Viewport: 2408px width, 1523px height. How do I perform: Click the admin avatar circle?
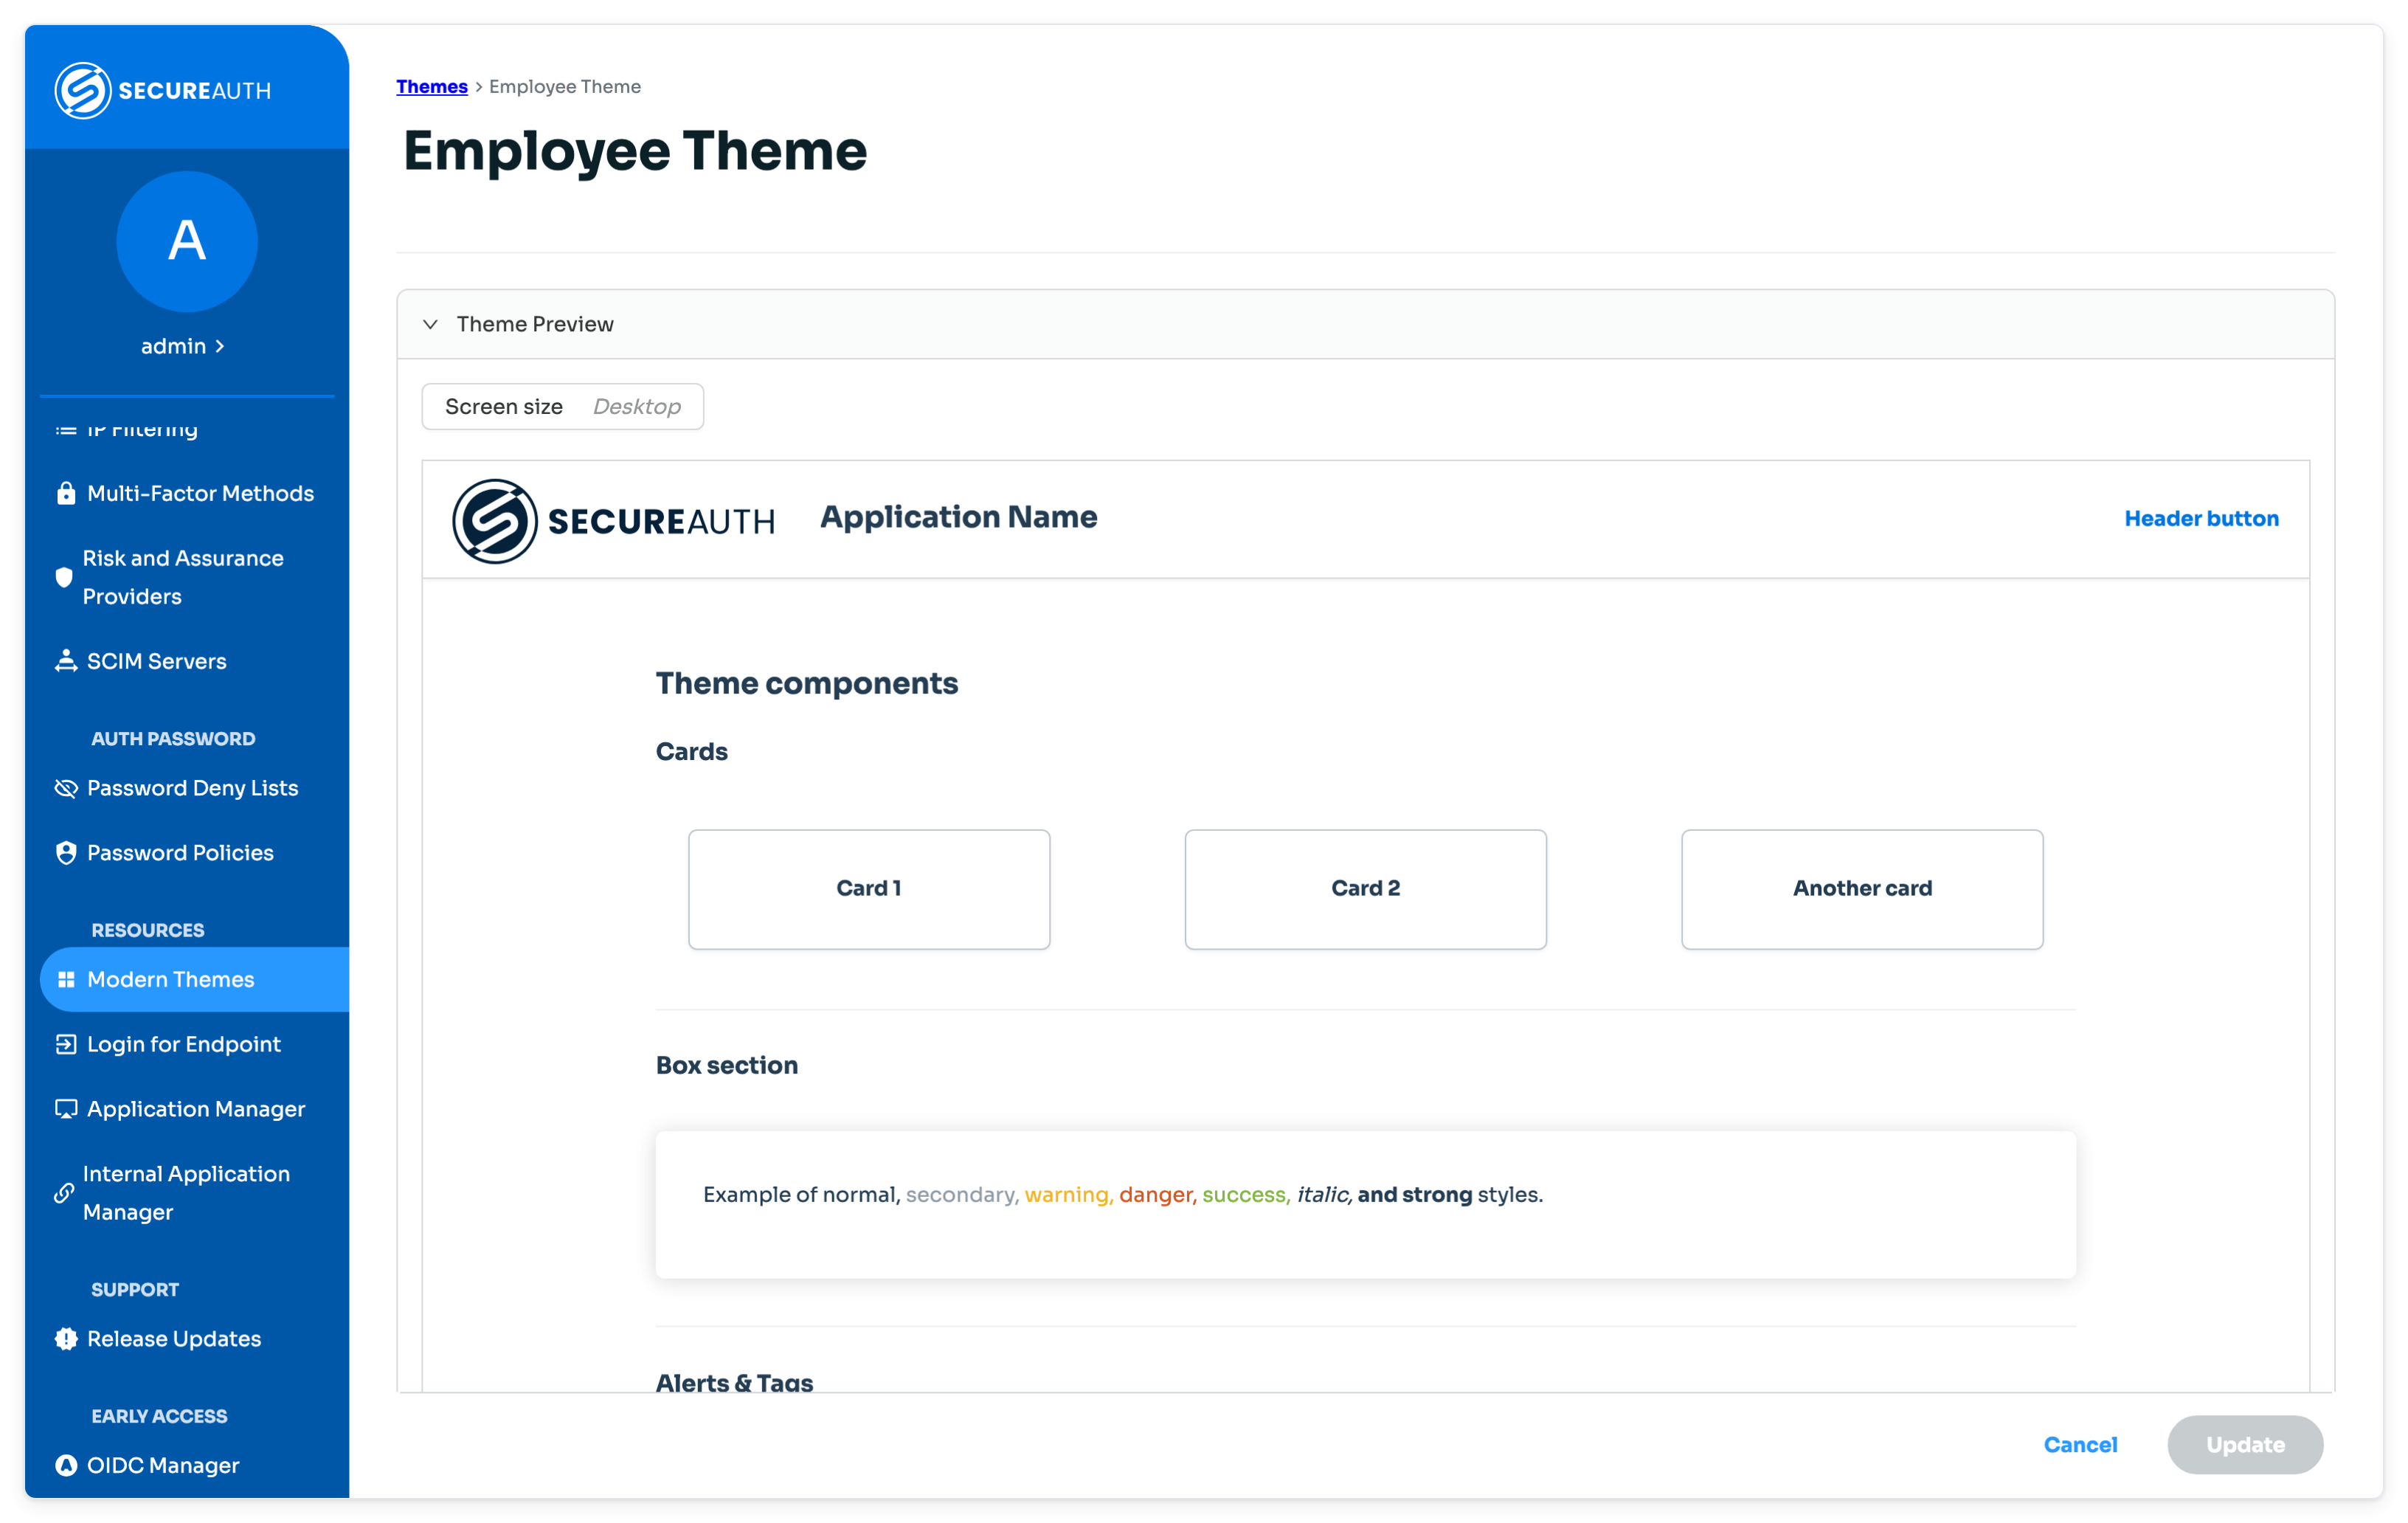click(x=187, y=241)
